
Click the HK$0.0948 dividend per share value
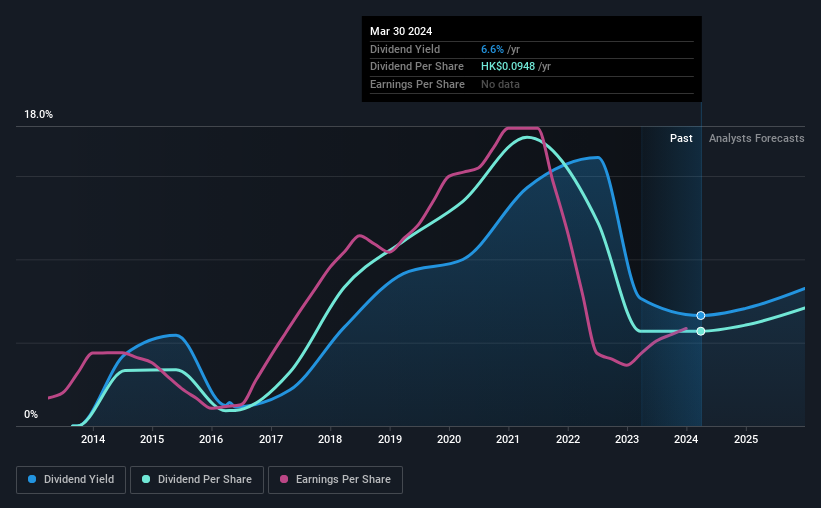pos(508,67)
